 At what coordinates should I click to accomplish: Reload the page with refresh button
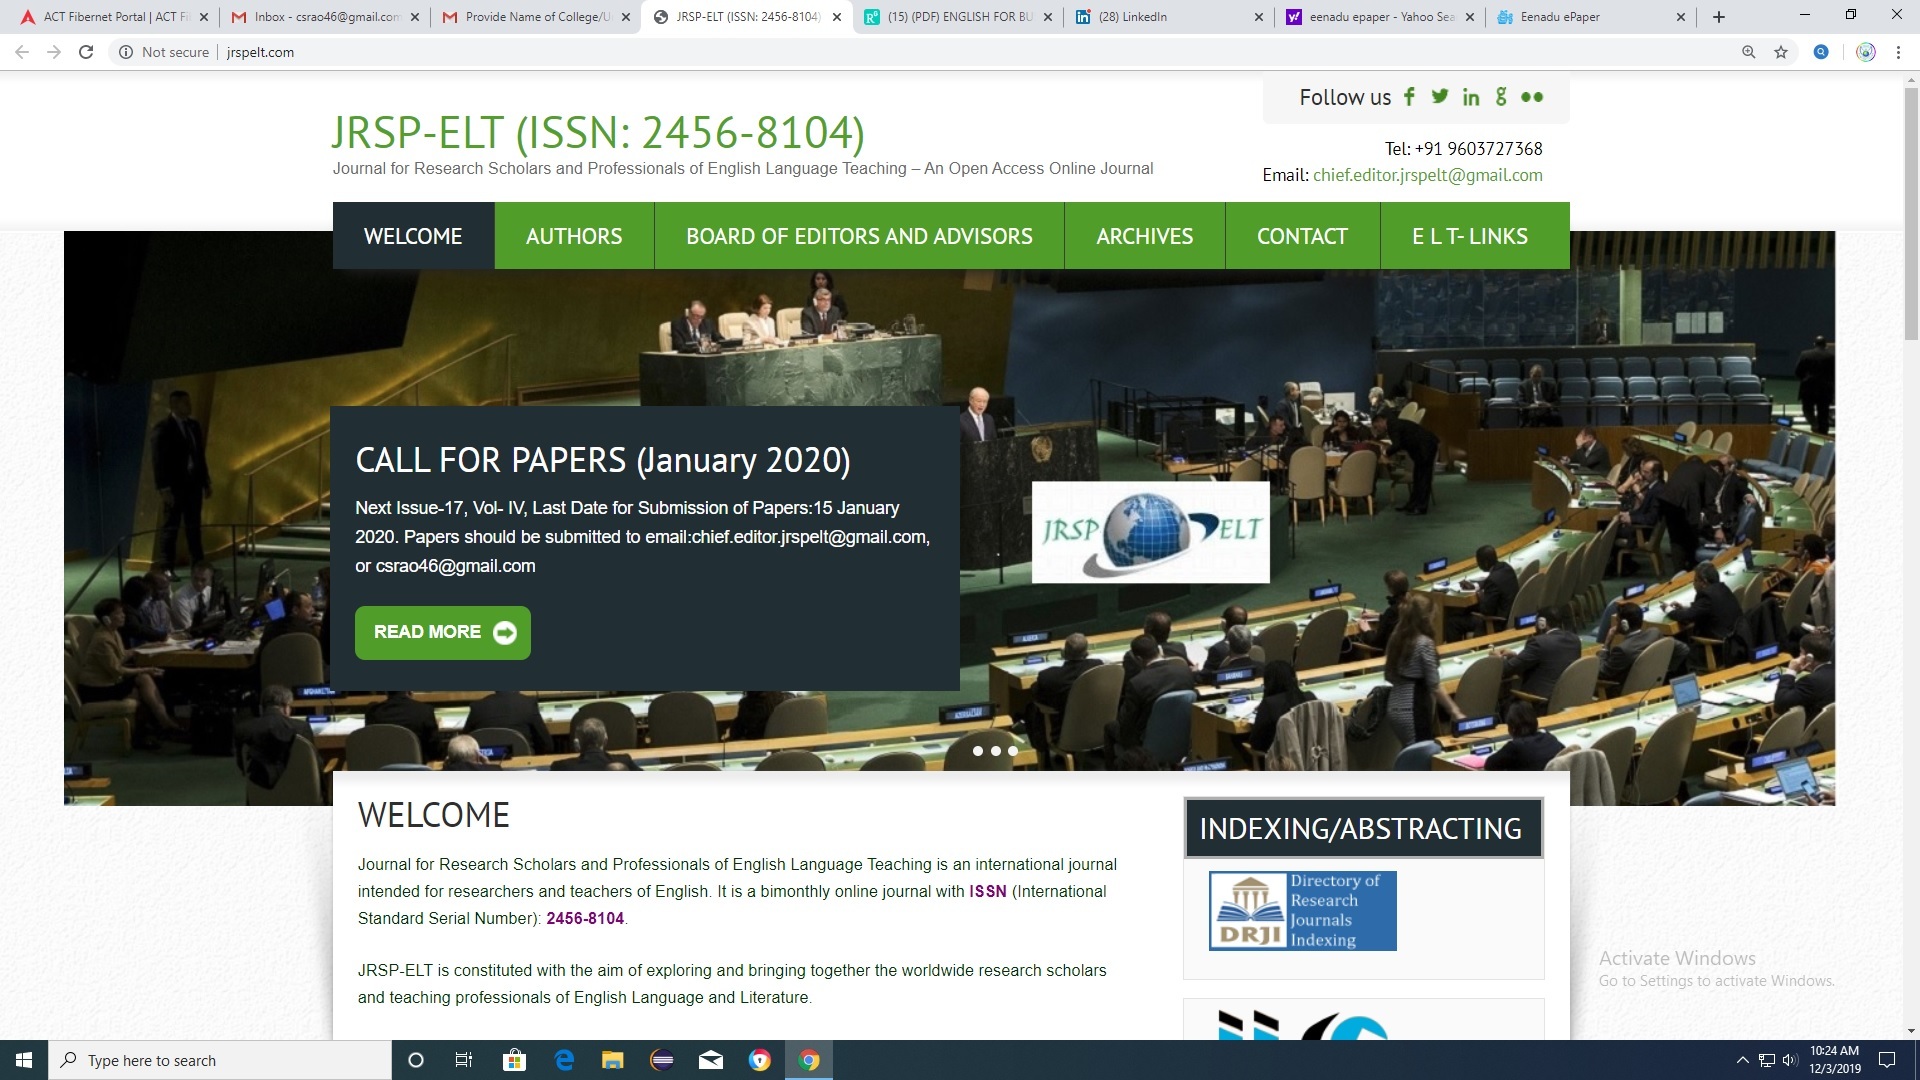(86, 52)
